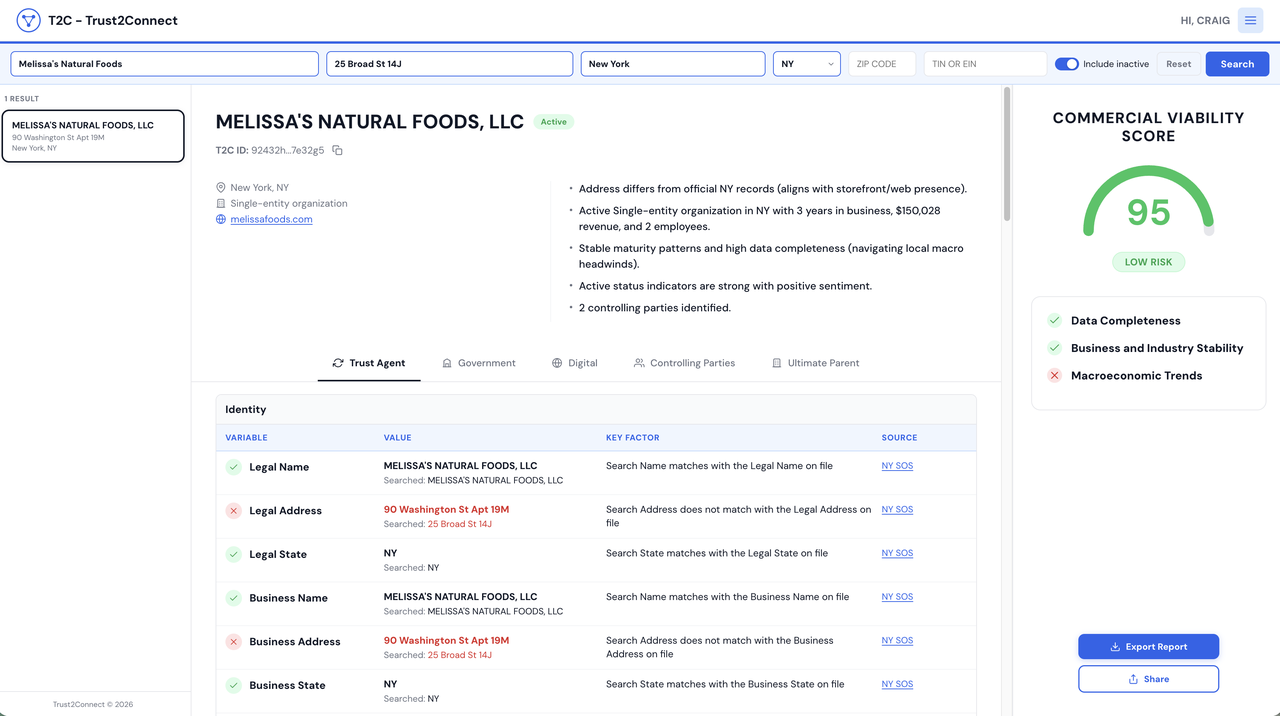Screen dimensions: 1280x716
Task: Open NY SOS source for Legal Name
Action: 897,466
